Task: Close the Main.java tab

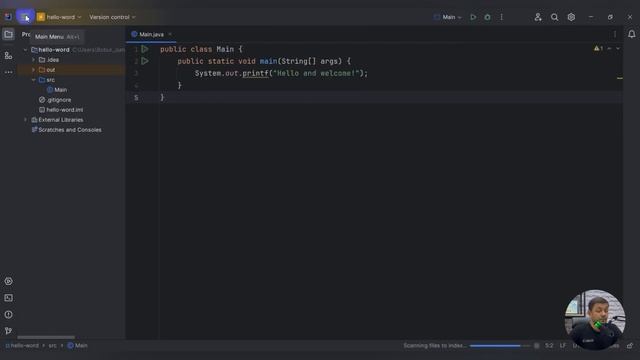Action: point(170,34)
